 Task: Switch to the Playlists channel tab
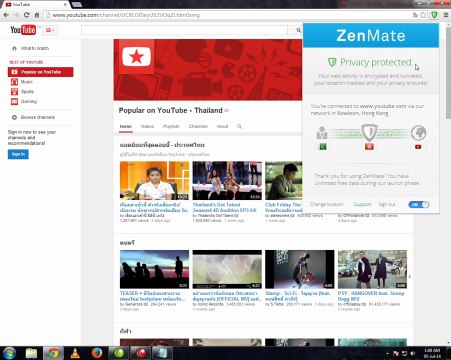(171, 126)
